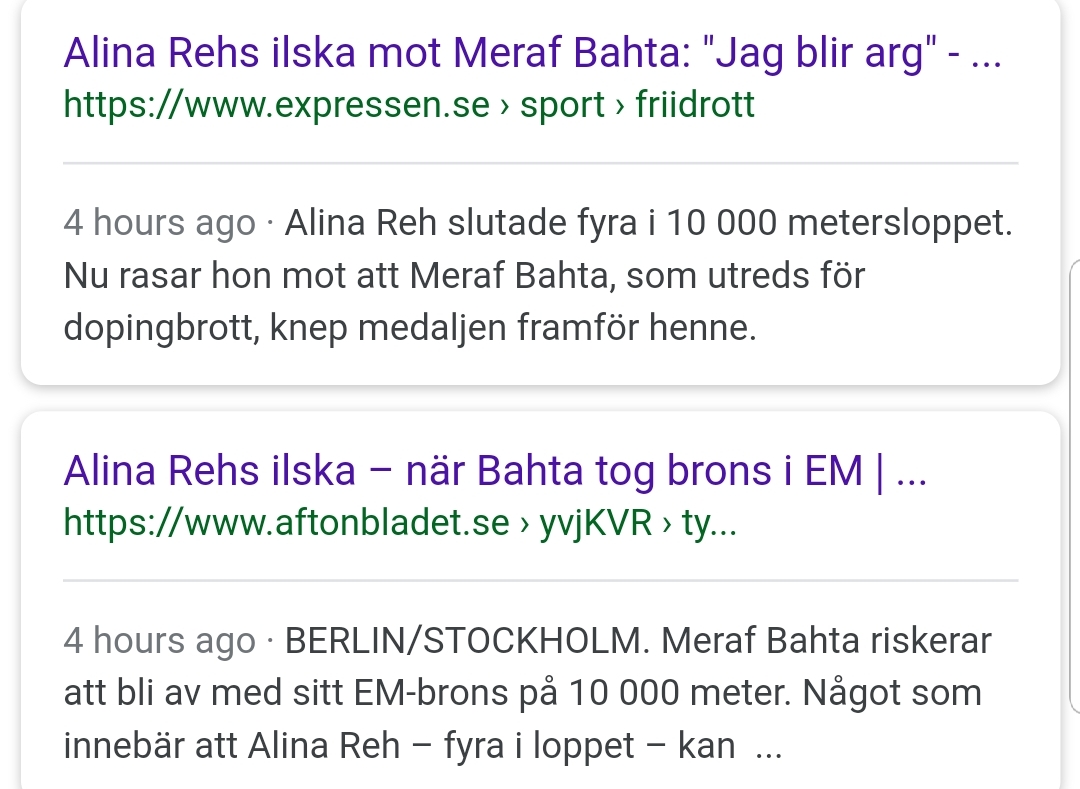
Task: Tap the Expressen snippet about dopingbrott
Action: (464, 276)
